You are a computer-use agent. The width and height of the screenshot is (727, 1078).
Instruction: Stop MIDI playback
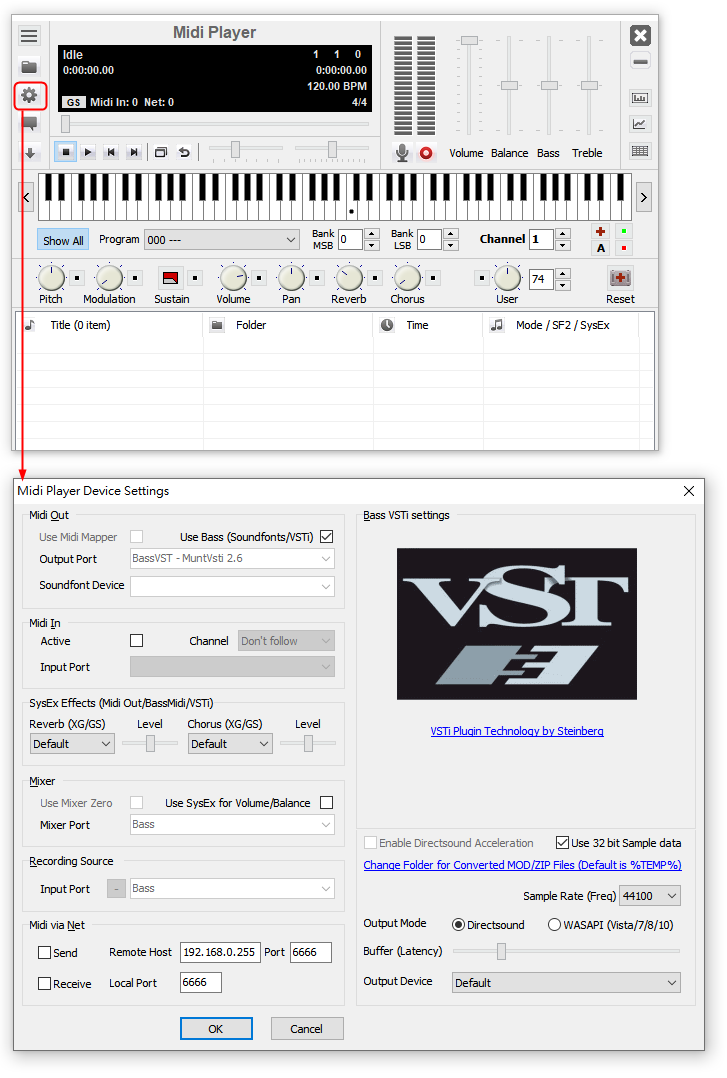pyautogui.click(x=65, y=152)
